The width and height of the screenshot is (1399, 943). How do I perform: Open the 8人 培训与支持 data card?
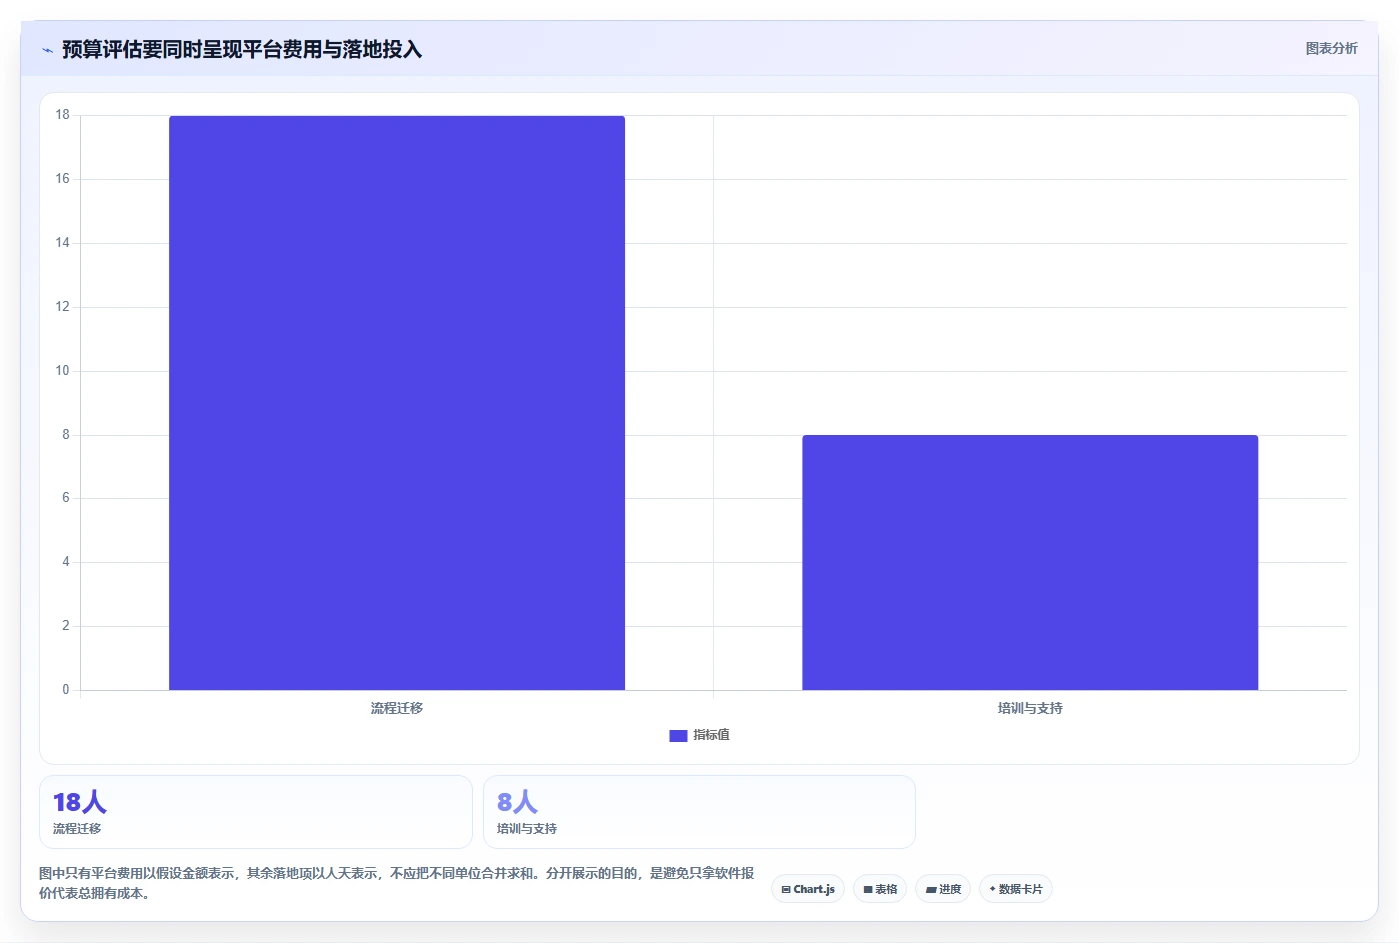699,812
